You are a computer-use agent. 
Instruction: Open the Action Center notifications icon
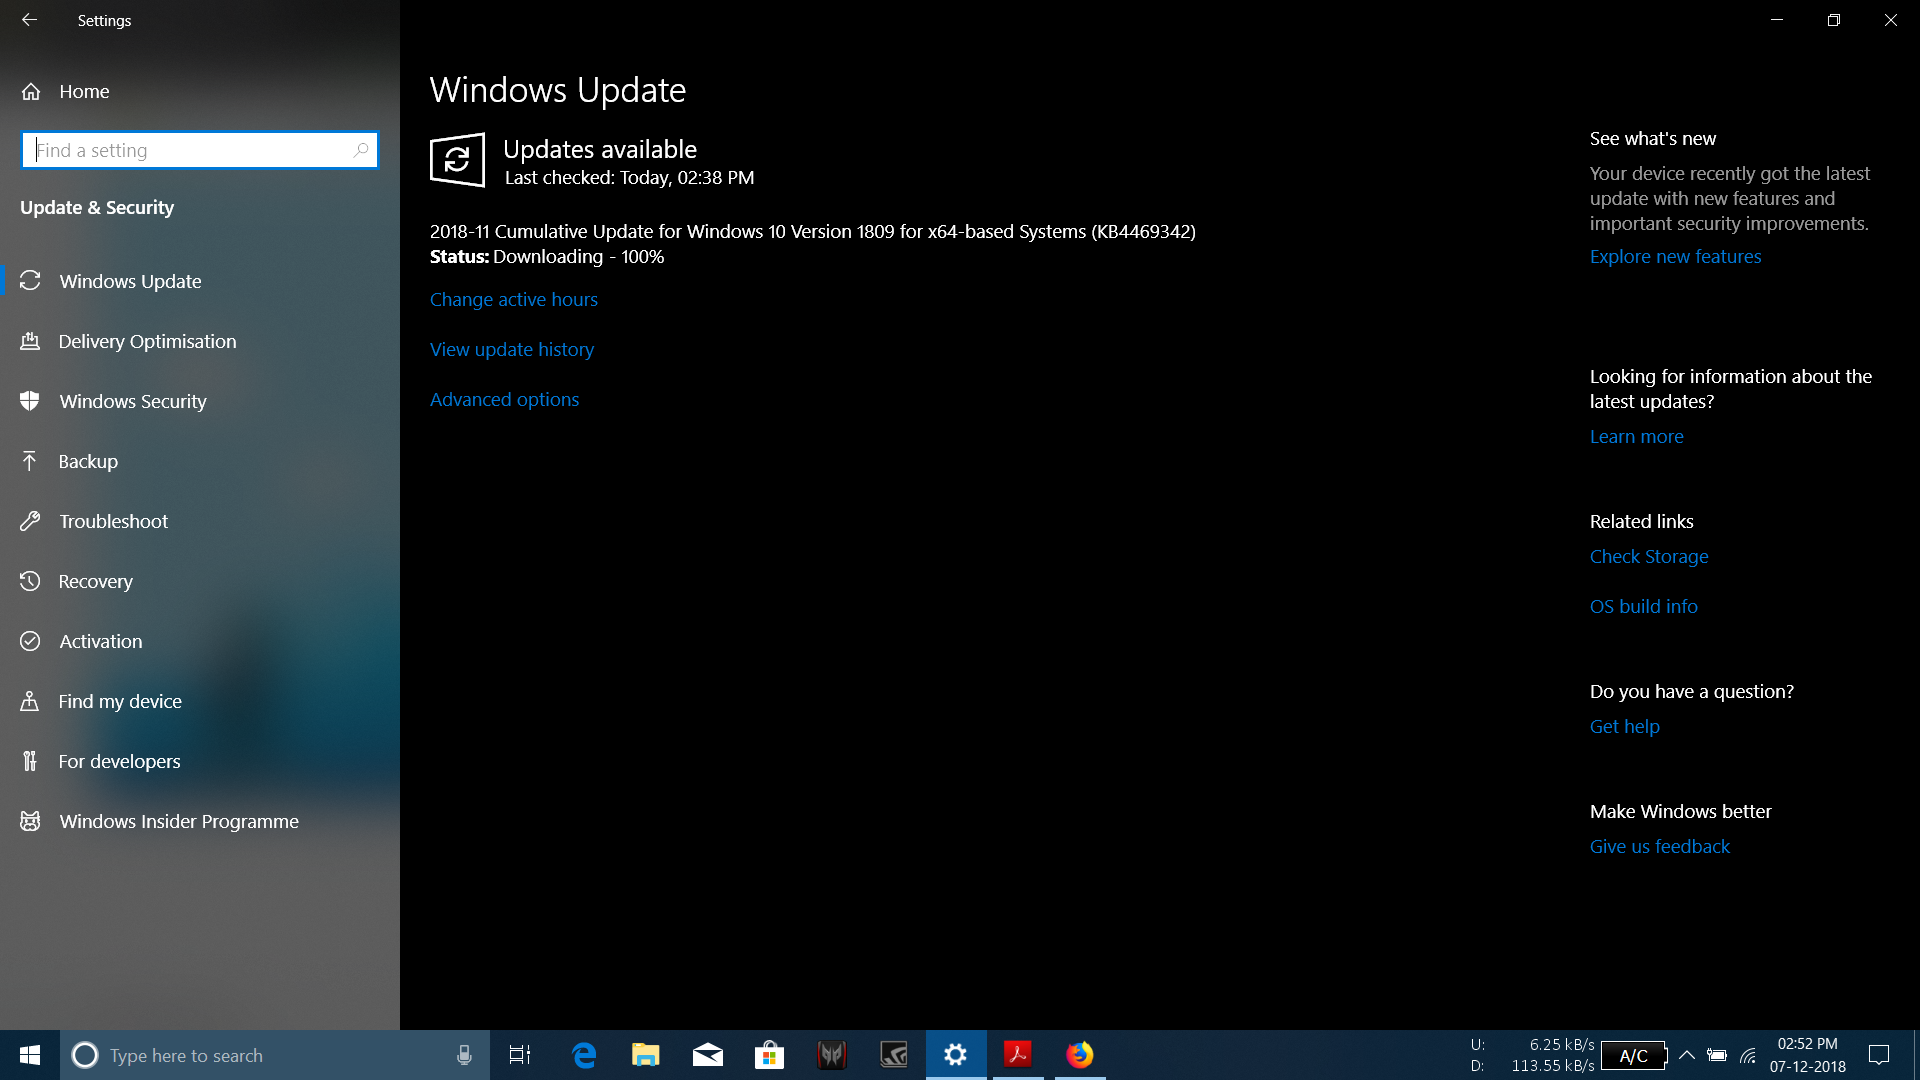[1879, 1055]
